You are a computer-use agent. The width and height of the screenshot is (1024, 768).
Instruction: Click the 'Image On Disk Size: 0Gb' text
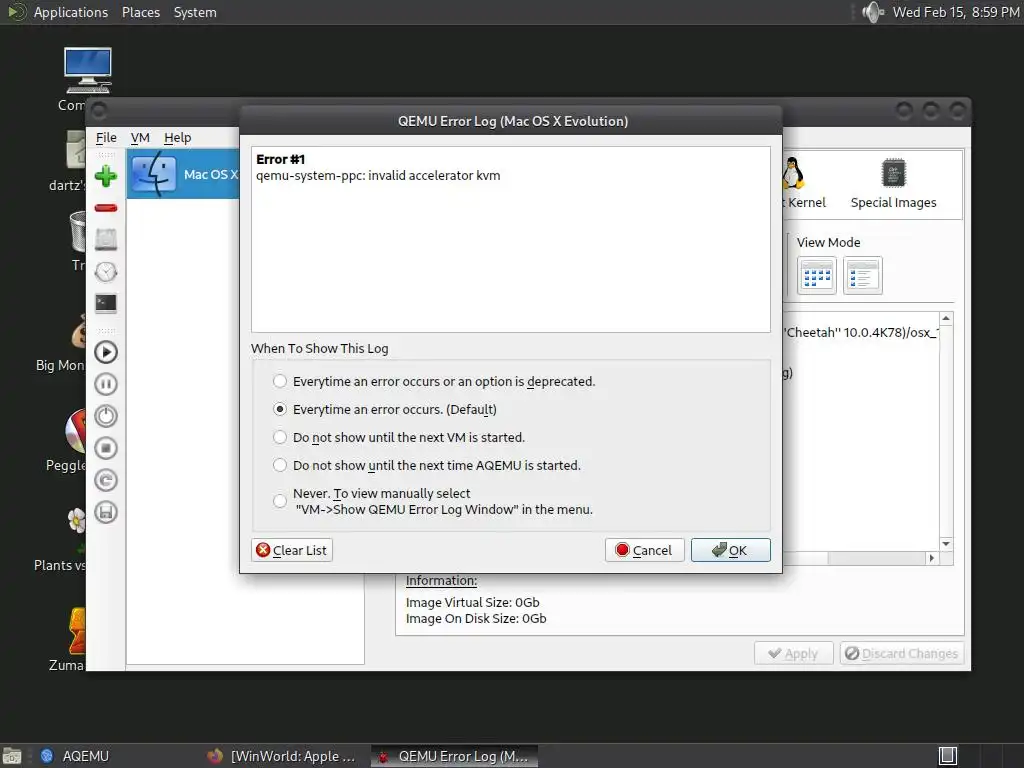tap(476, 618)
